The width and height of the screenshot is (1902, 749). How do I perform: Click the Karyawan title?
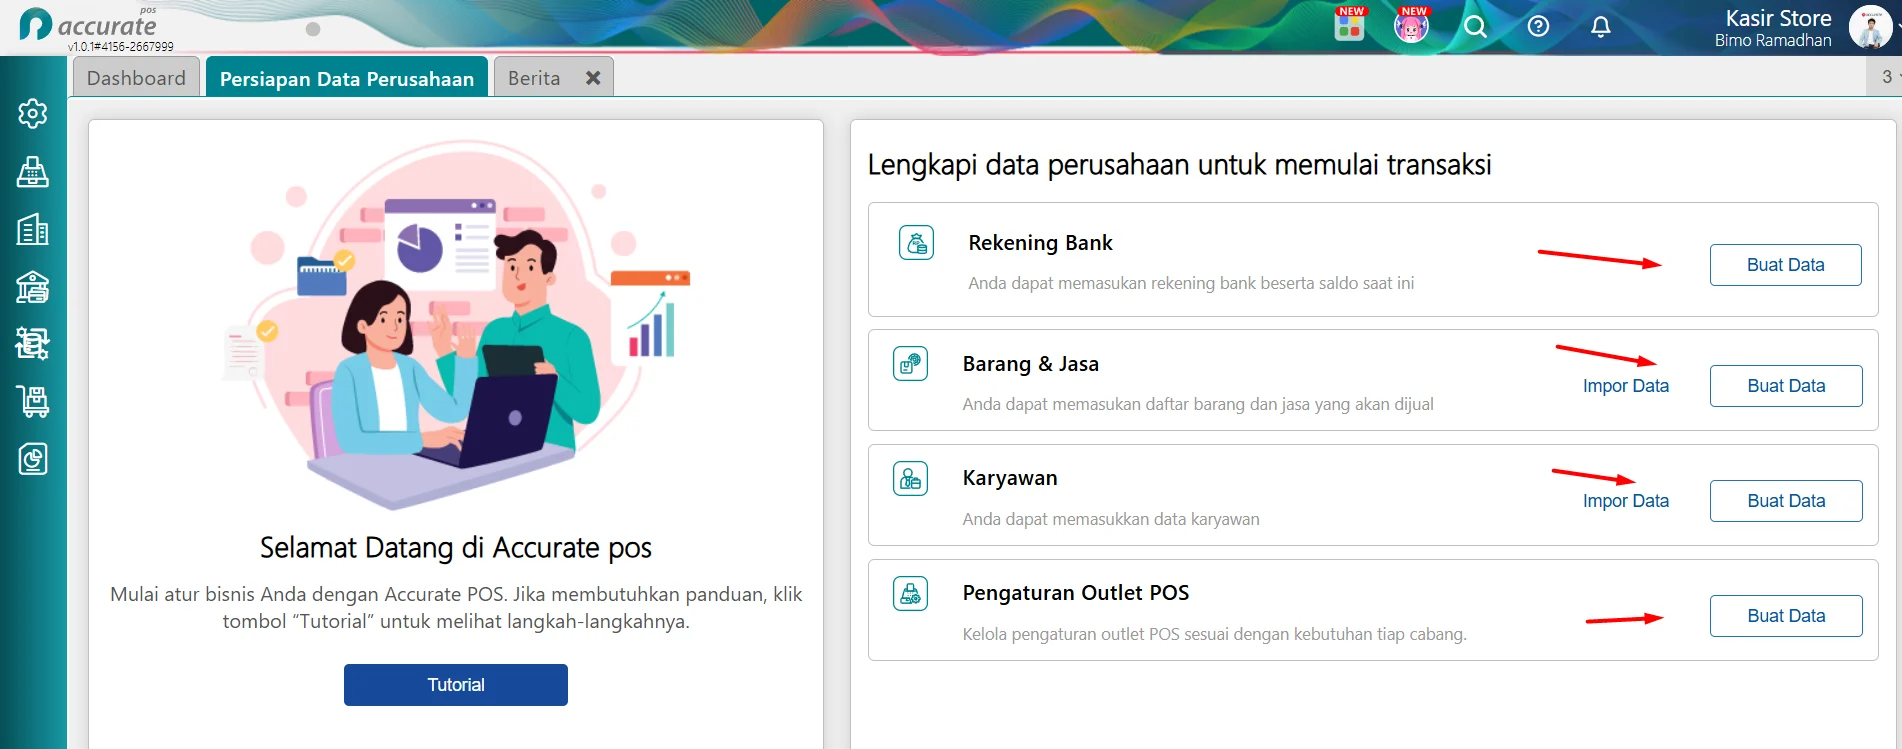[1010, 479]
